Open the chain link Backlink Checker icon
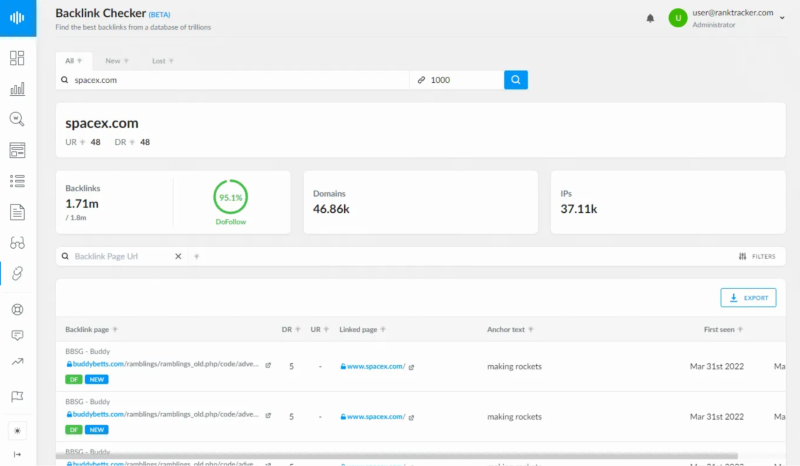The width and height of the screenshot is (800, 466). (x=17, y=274)
